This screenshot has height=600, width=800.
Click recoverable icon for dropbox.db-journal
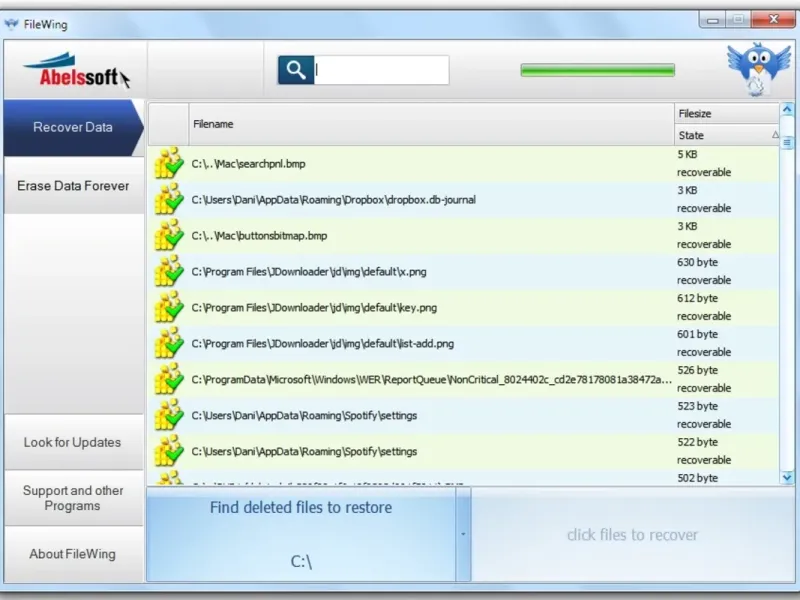coord(169,199)
